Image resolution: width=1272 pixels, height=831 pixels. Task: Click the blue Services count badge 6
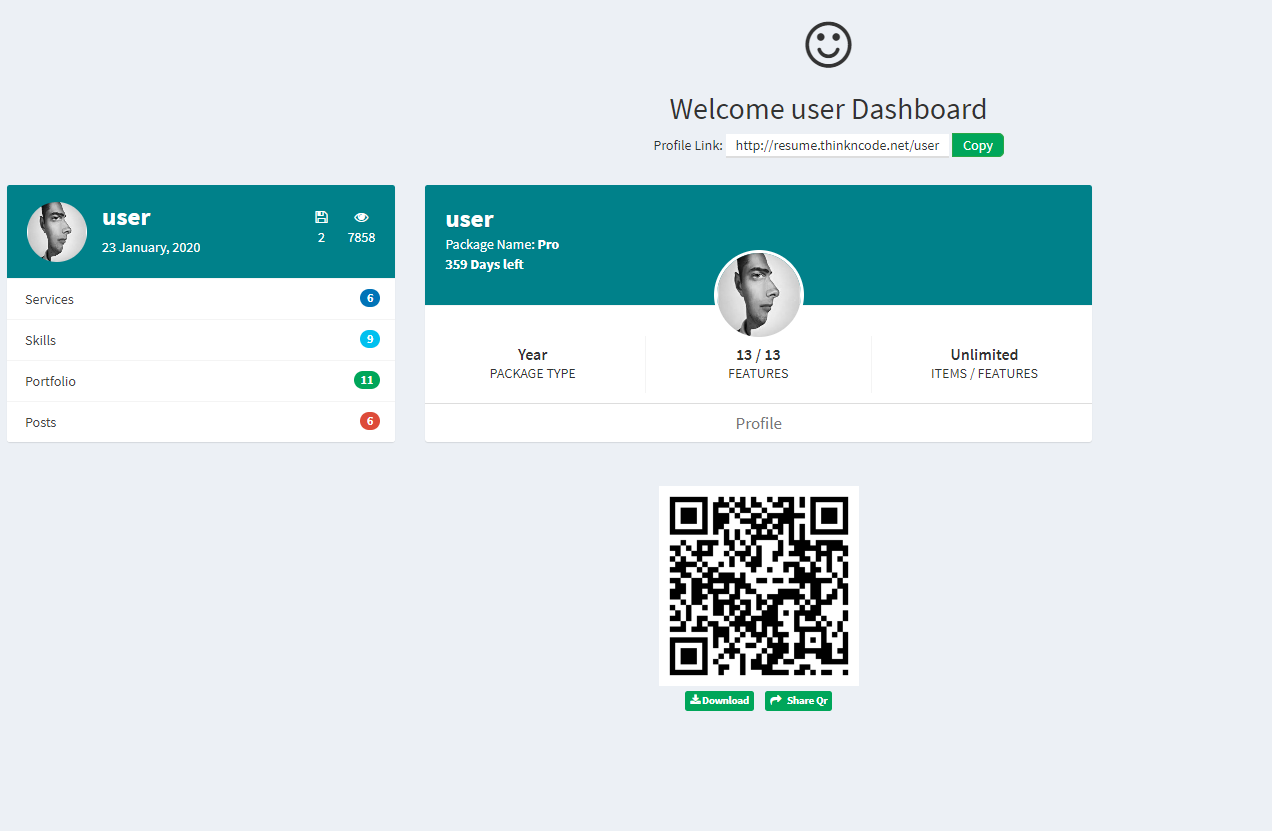tap(370, 298)
